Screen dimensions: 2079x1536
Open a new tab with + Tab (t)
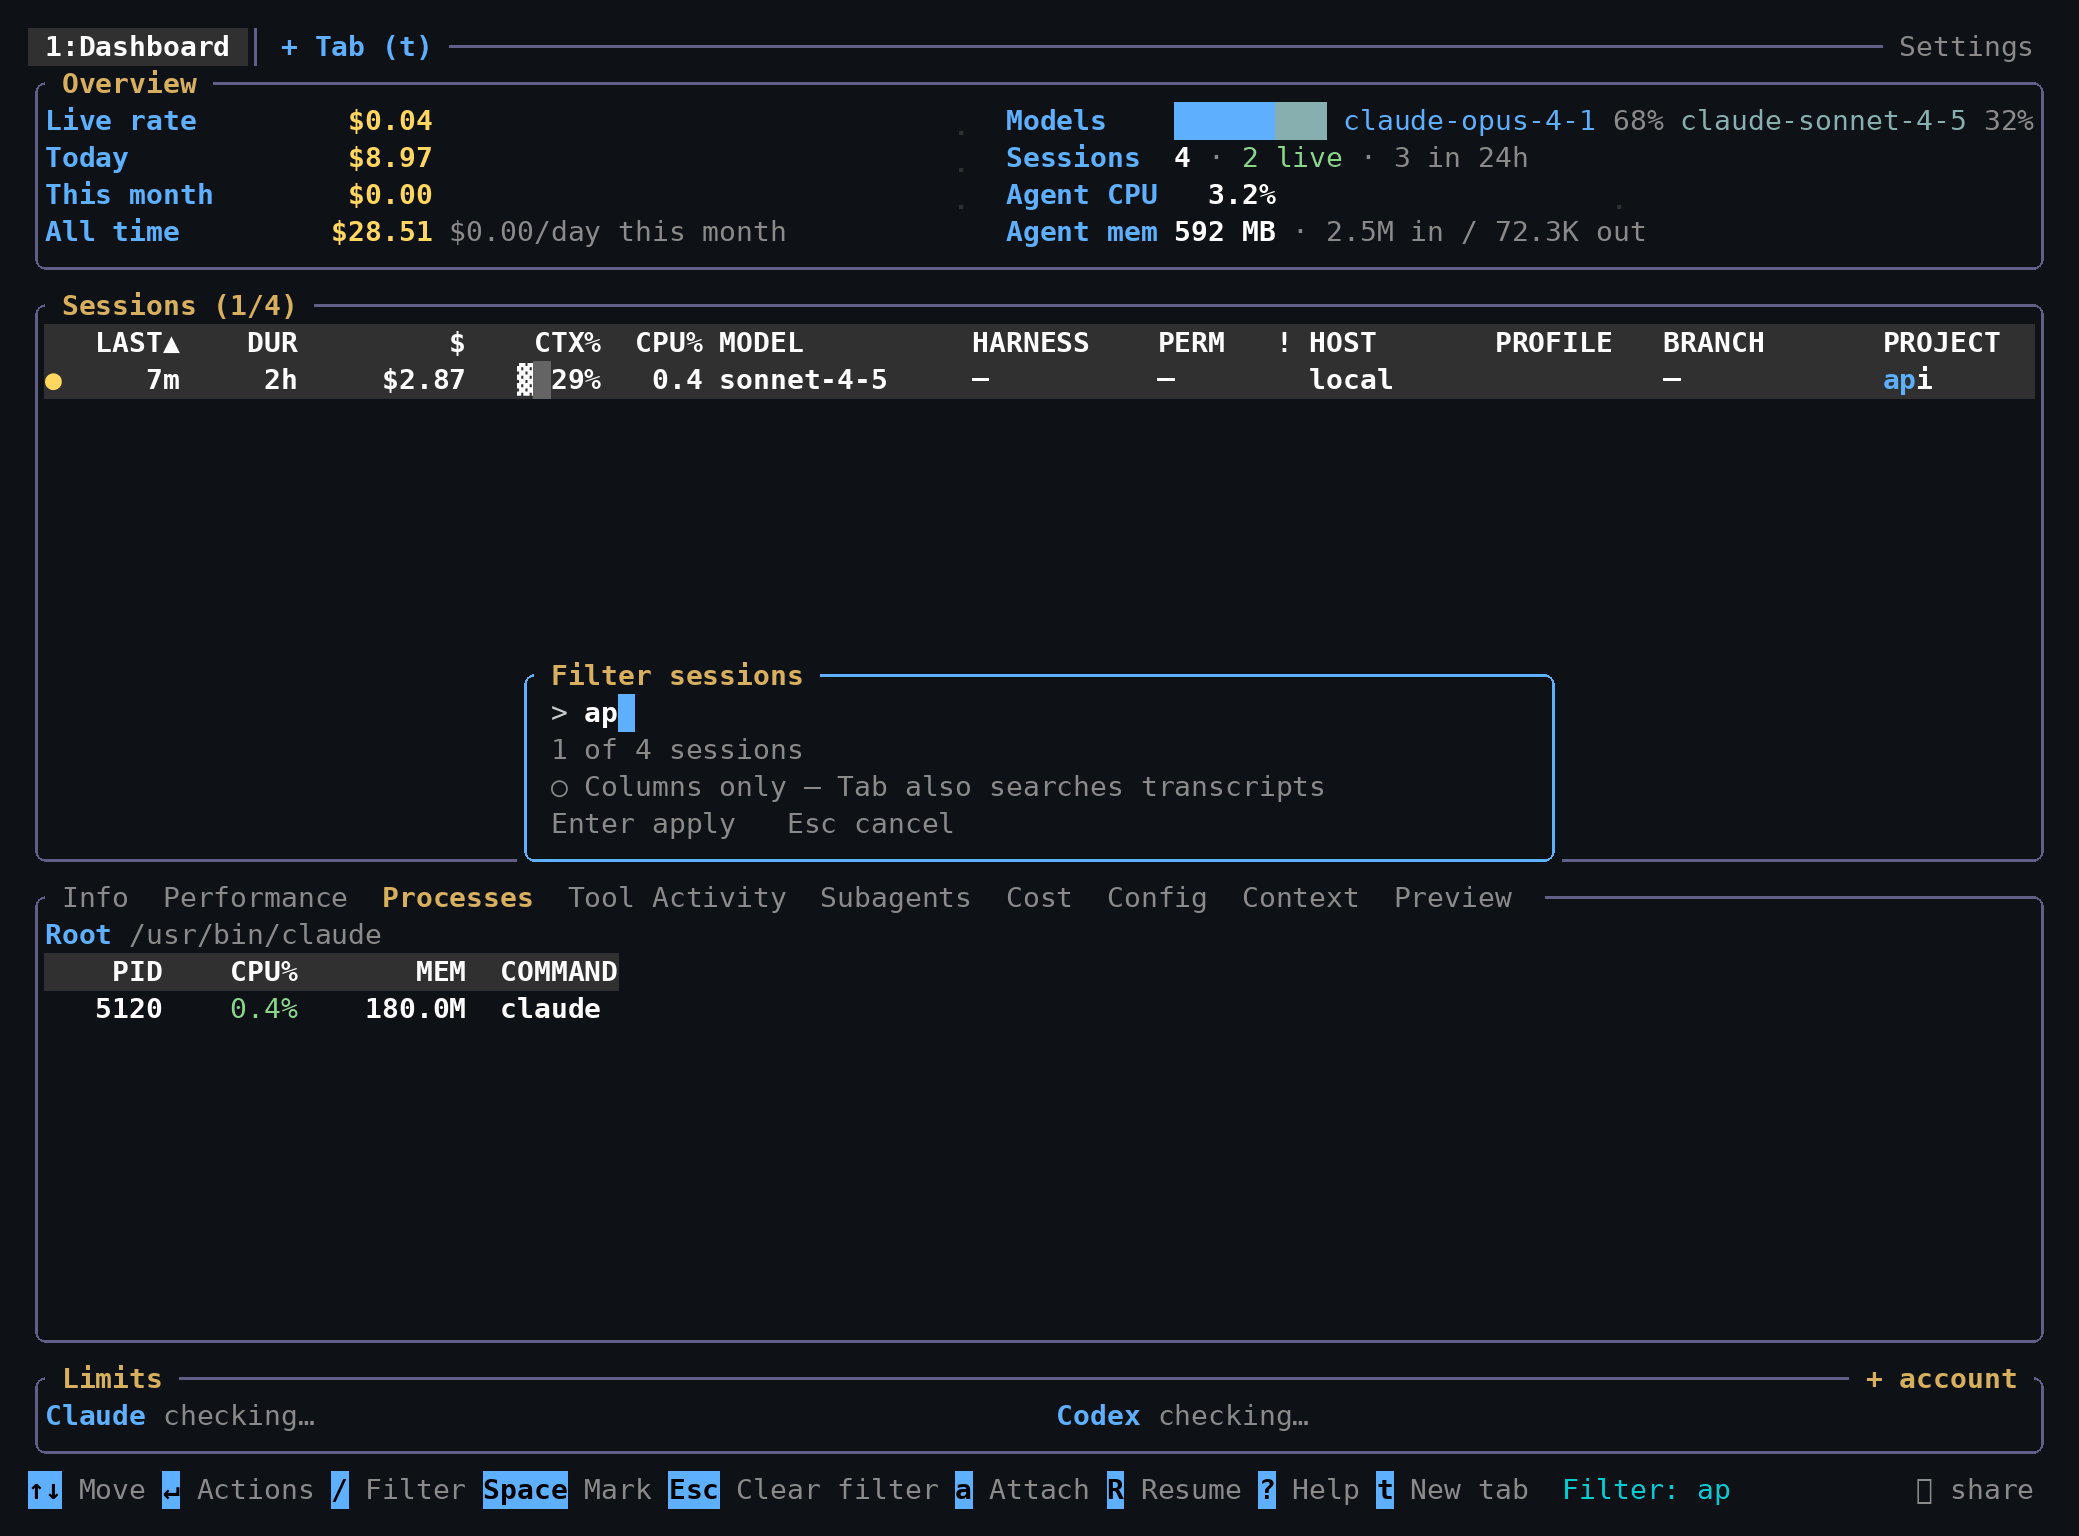tap(355, 47)
